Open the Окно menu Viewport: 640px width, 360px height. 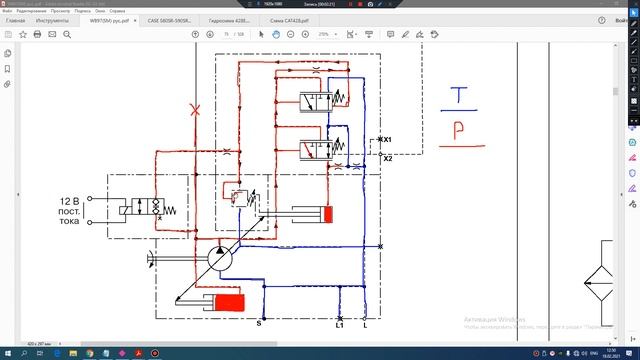pos(100,11)
